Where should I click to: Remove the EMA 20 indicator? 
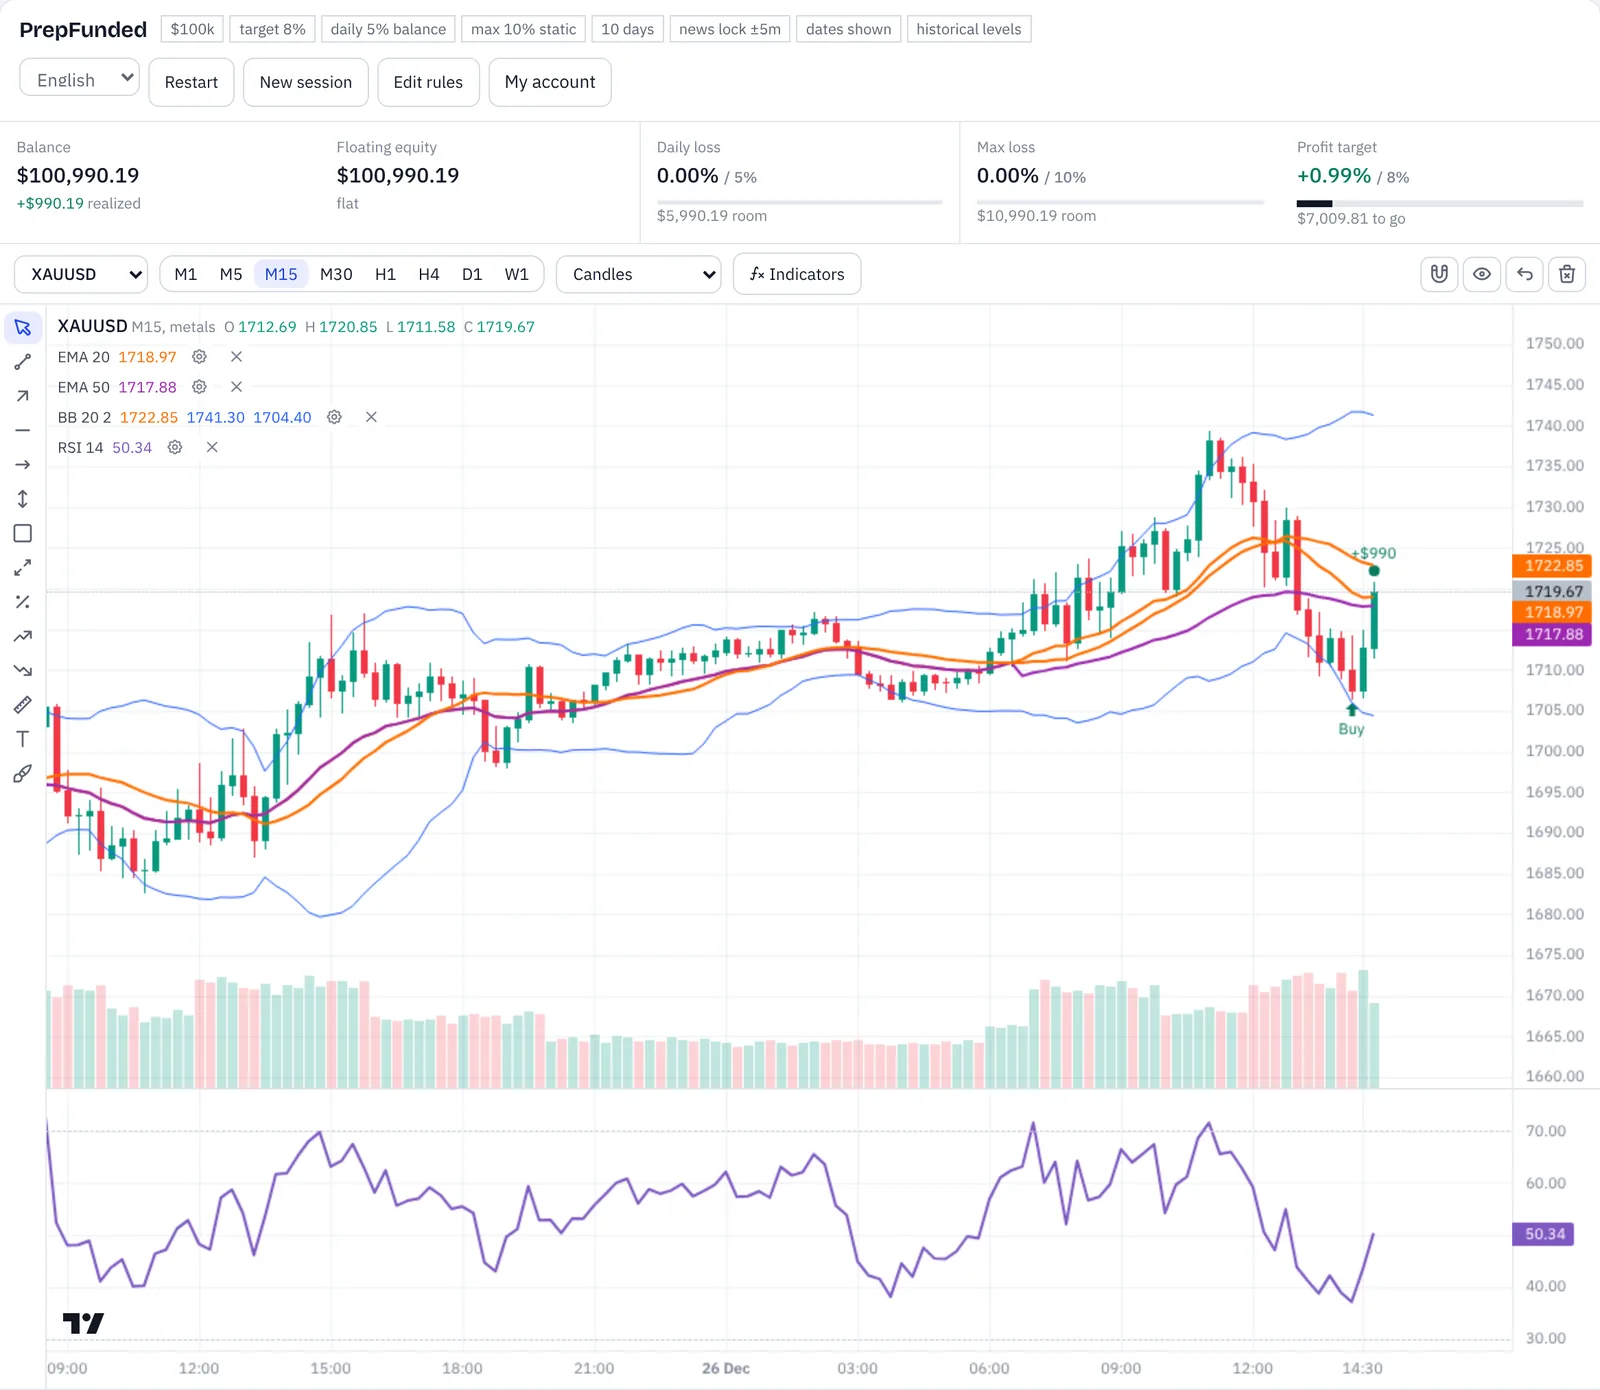(x=236, y=357)
